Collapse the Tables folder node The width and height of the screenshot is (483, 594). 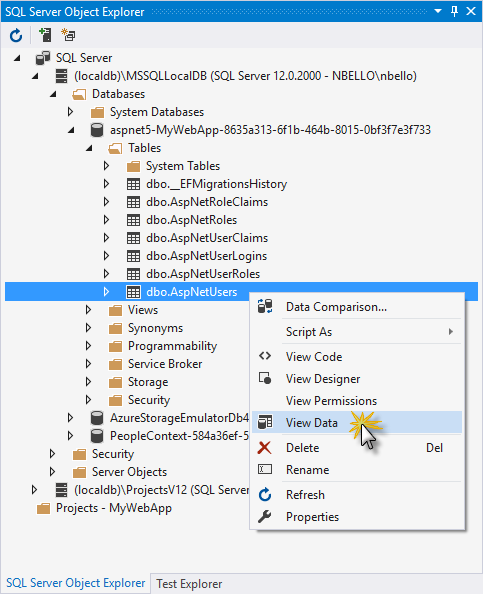[89, 148]
